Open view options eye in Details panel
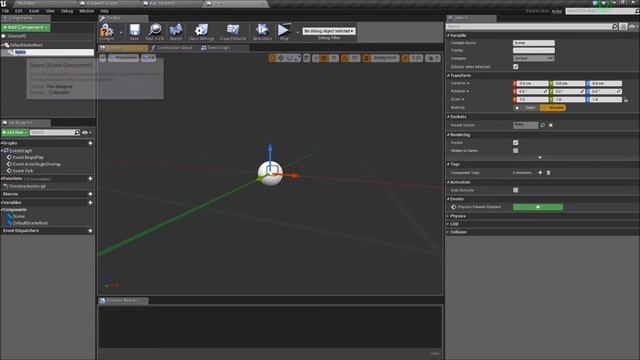Image resolution: width=640 pixels, height=360 pixels. click(x=633, y=27)
